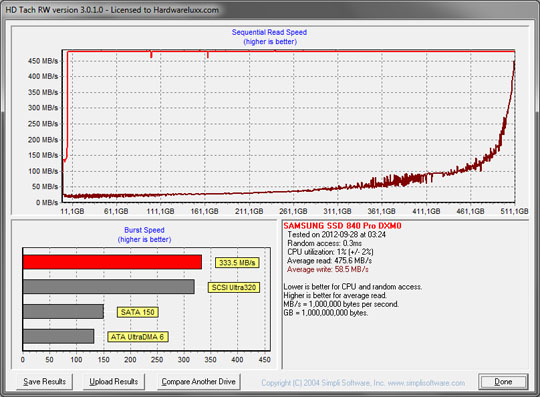This screenshot has height=397, width=540.
Task: Click the gray ATA UltraDMA 6 bar
Action: click(59, 336)
